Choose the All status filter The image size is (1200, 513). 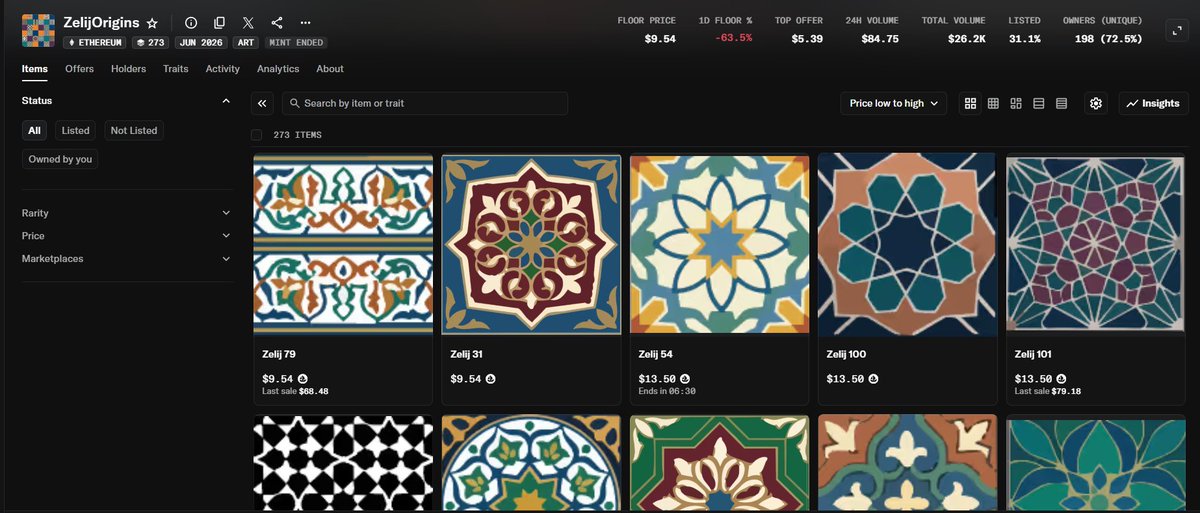pyautogui.click(x=35, y=130)
